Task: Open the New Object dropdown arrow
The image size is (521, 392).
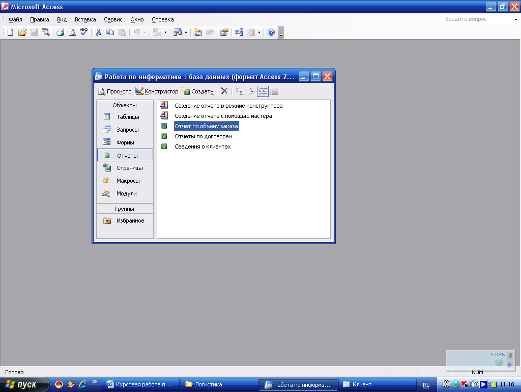Action: [259, 33]
